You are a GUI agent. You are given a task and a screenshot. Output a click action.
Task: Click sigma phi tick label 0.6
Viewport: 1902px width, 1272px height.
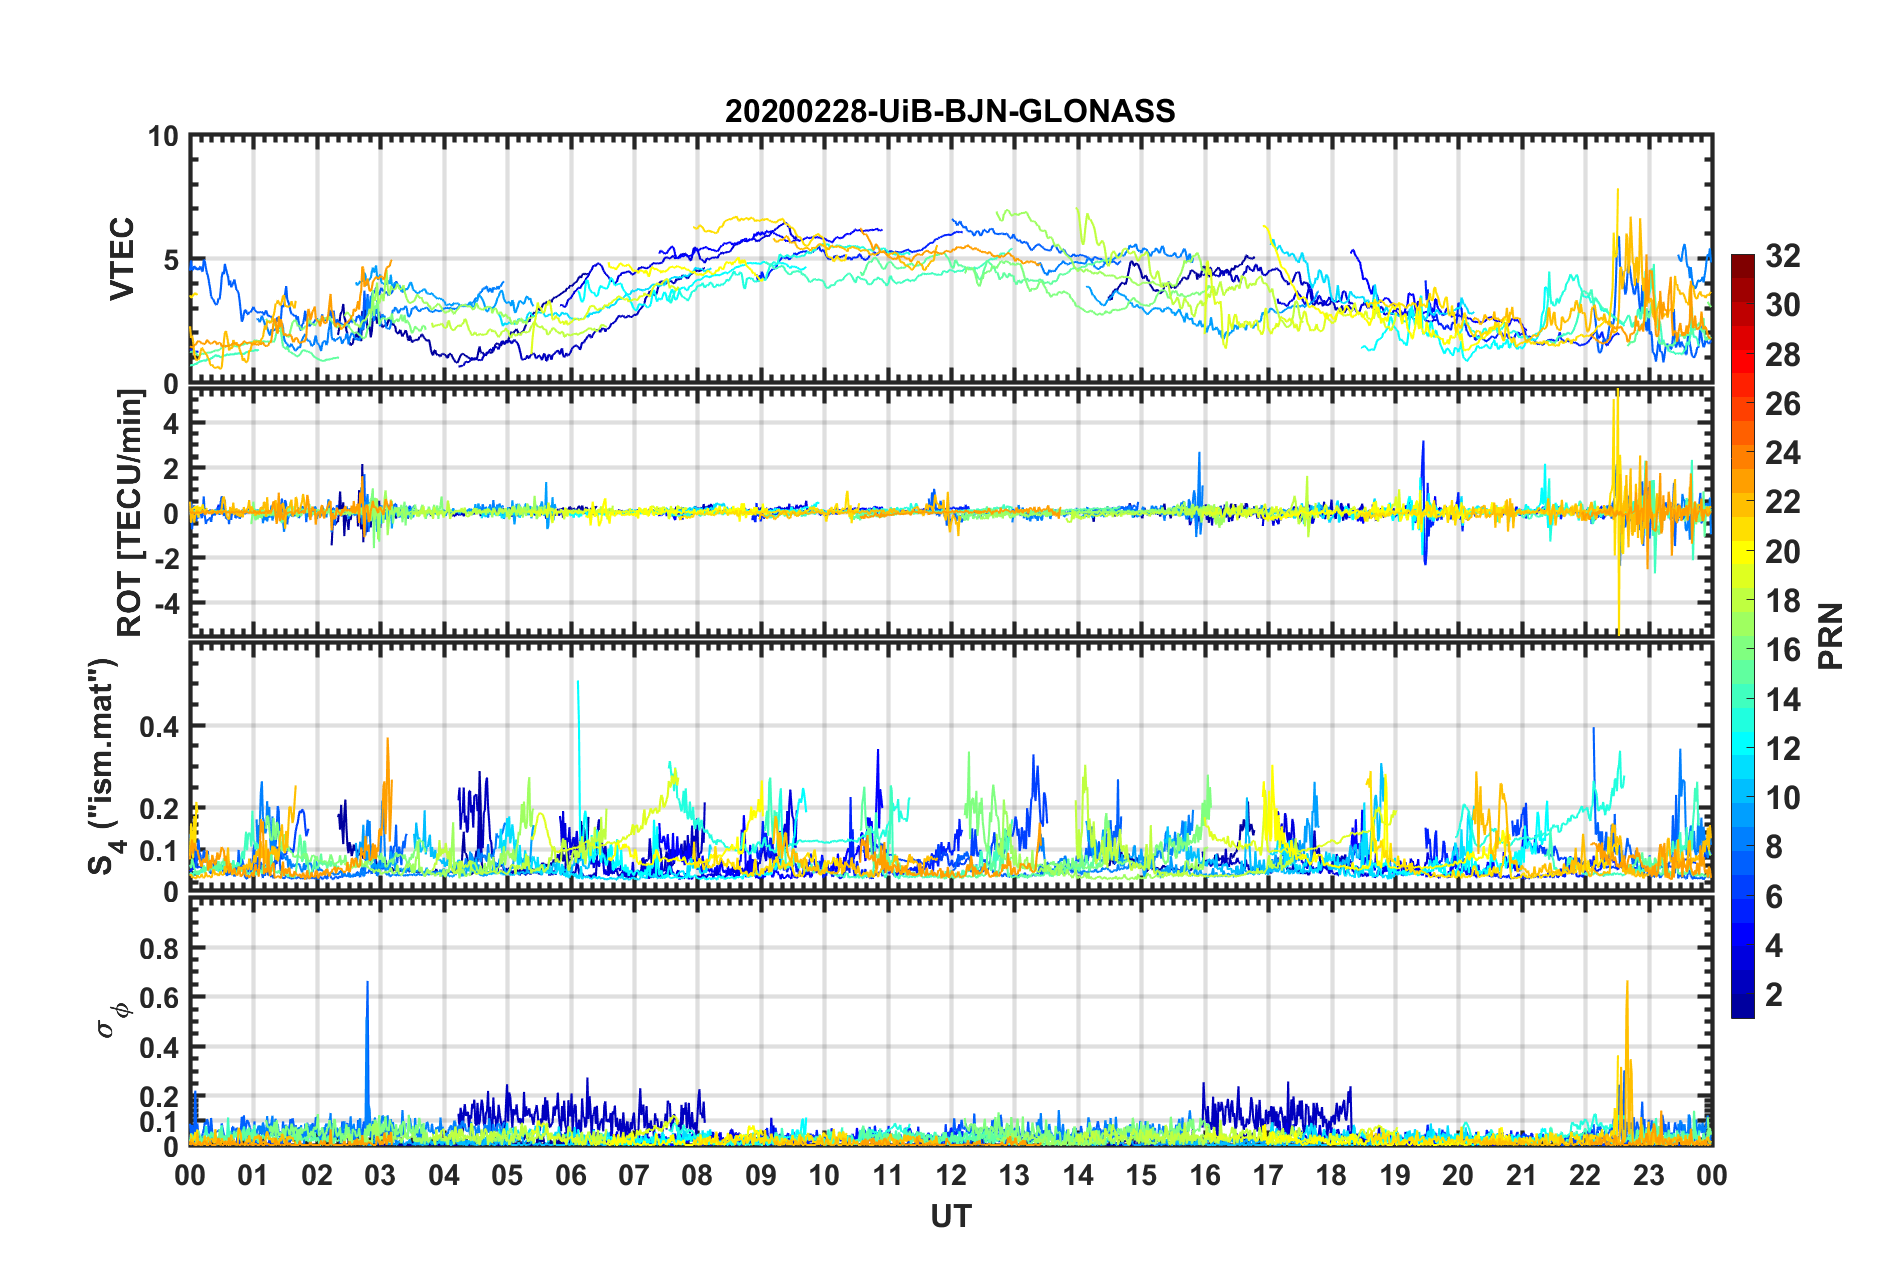point(159,998)
